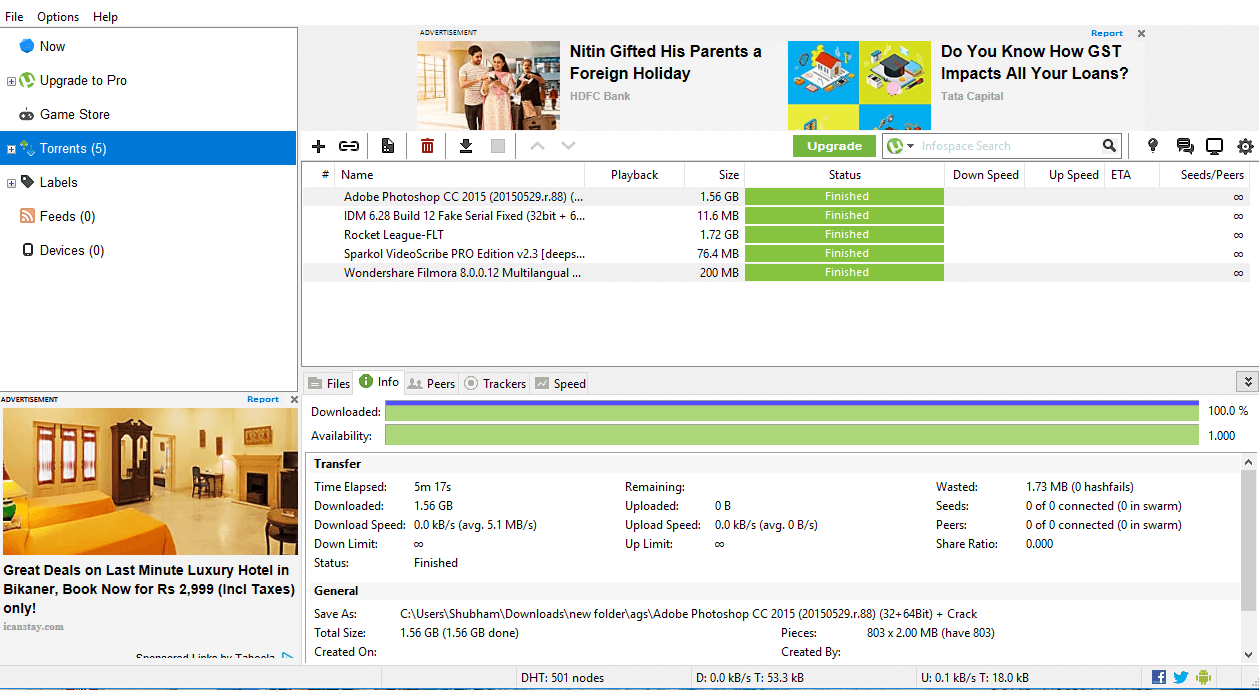Select the IDM 6.28 Build 12 torrent
Viewport: 1259px width, 690px height.
(776, 215)
